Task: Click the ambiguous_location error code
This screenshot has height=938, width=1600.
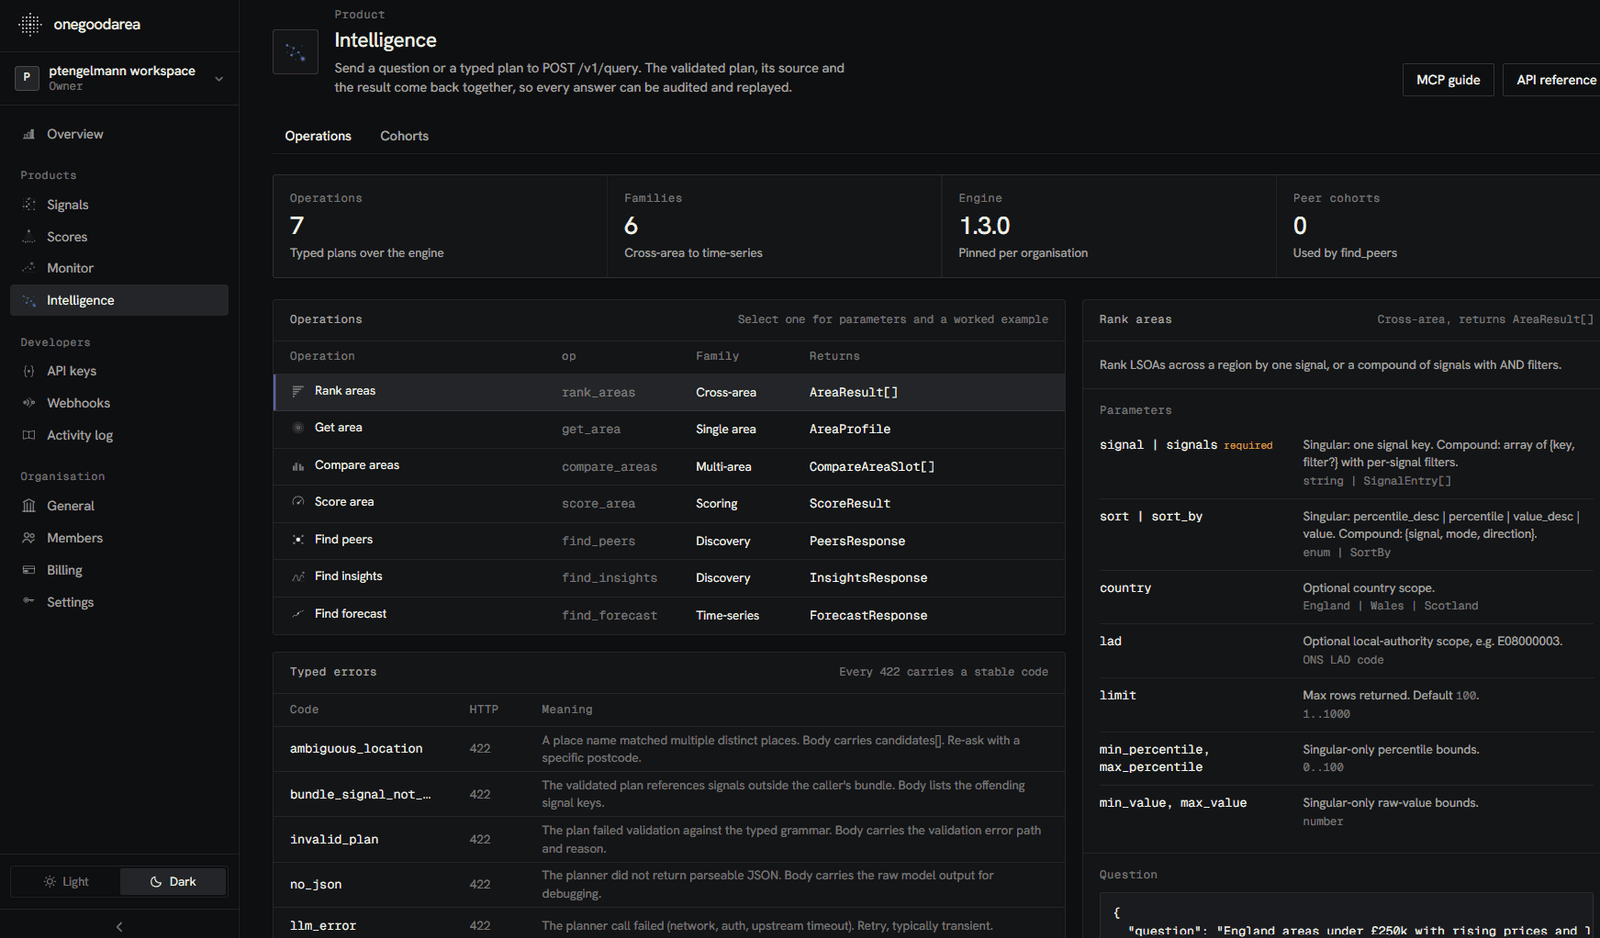Action: 356,749
